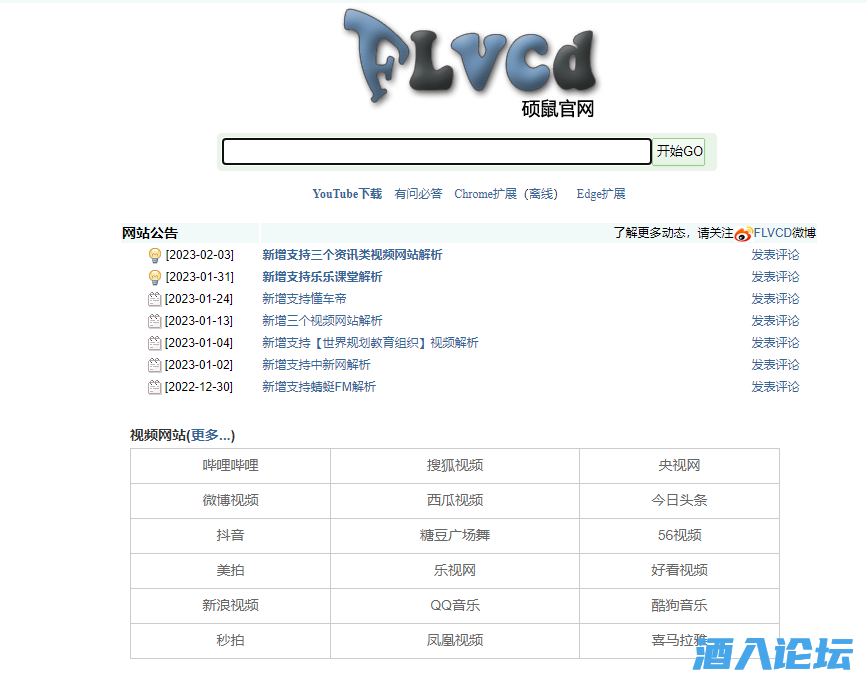Image resolution: width=867 pixels, height=696 pixels.
Task: Focus the video URL input field
Action: (437, 151)
